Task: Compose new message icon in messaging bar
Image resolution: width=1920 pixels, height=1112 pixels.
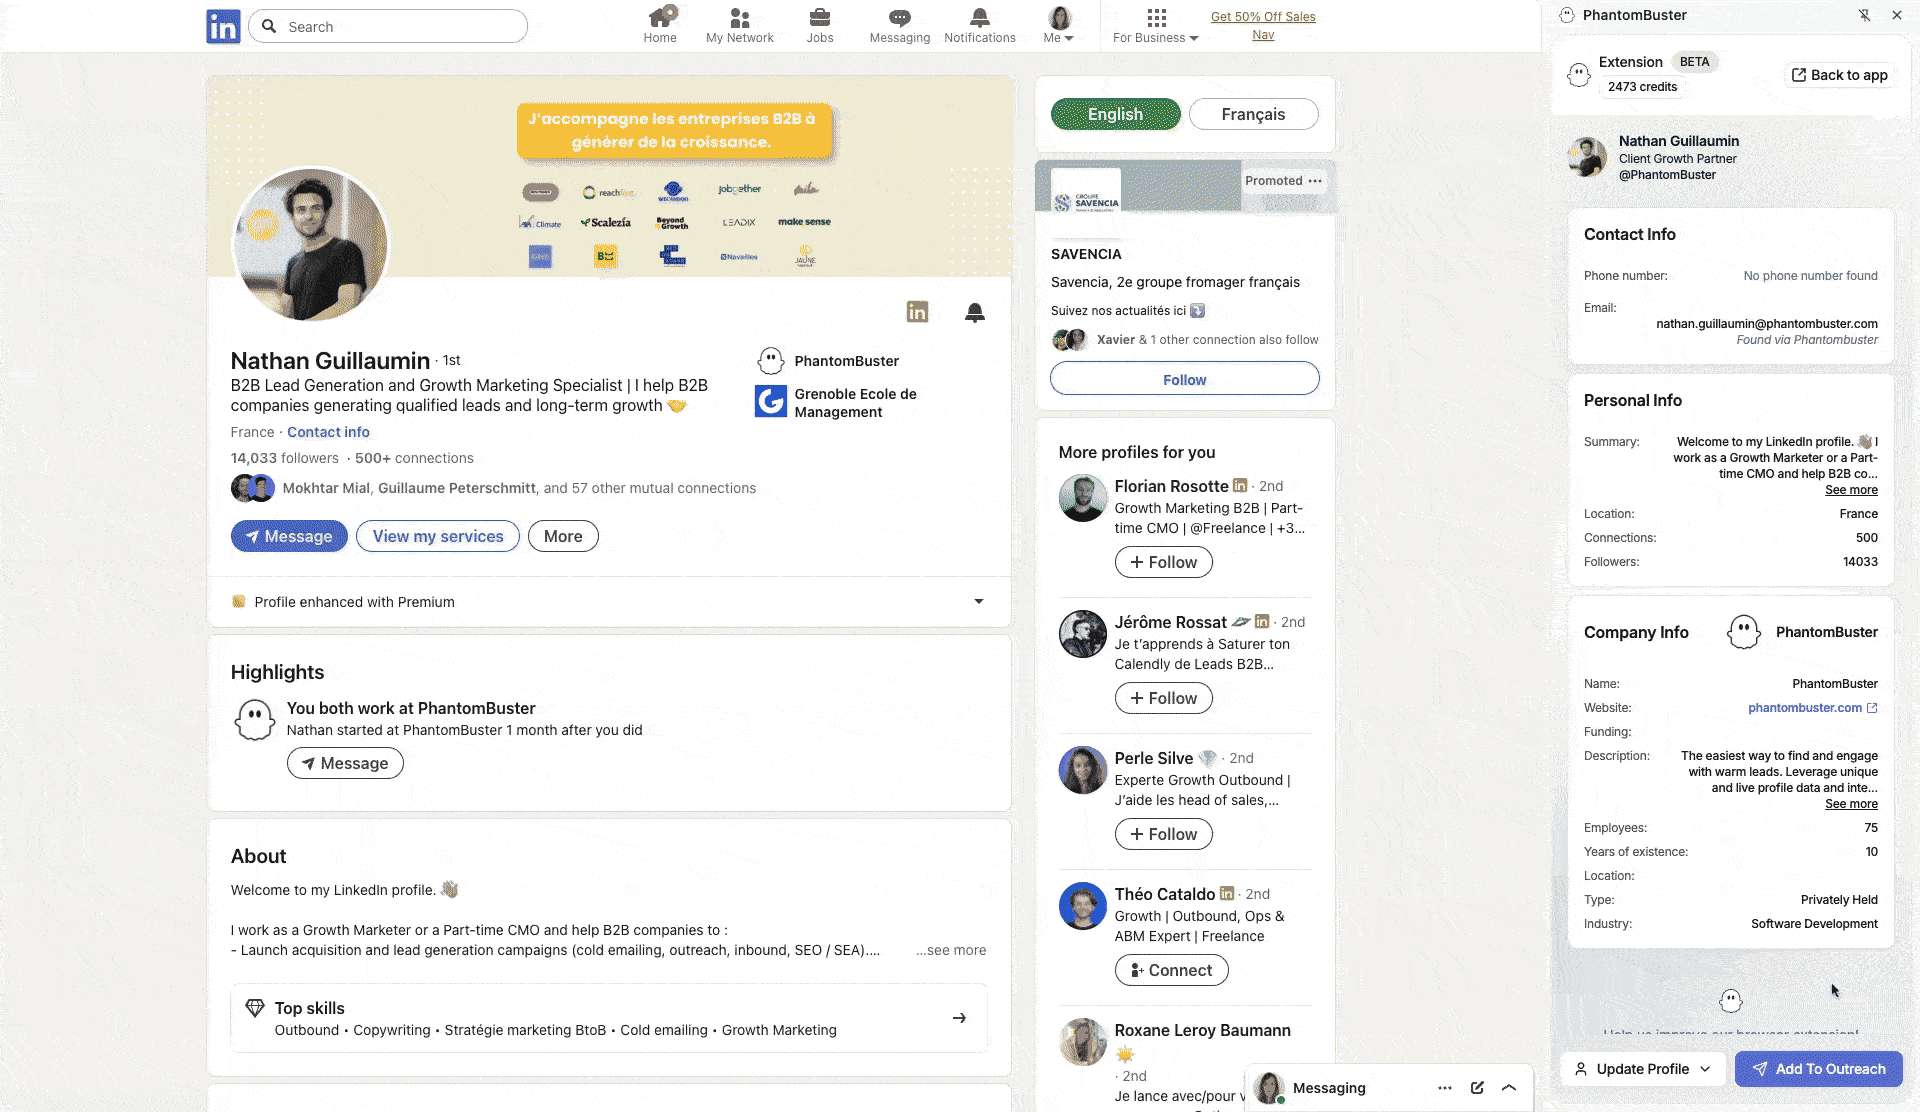Action: [1477, 1088]
